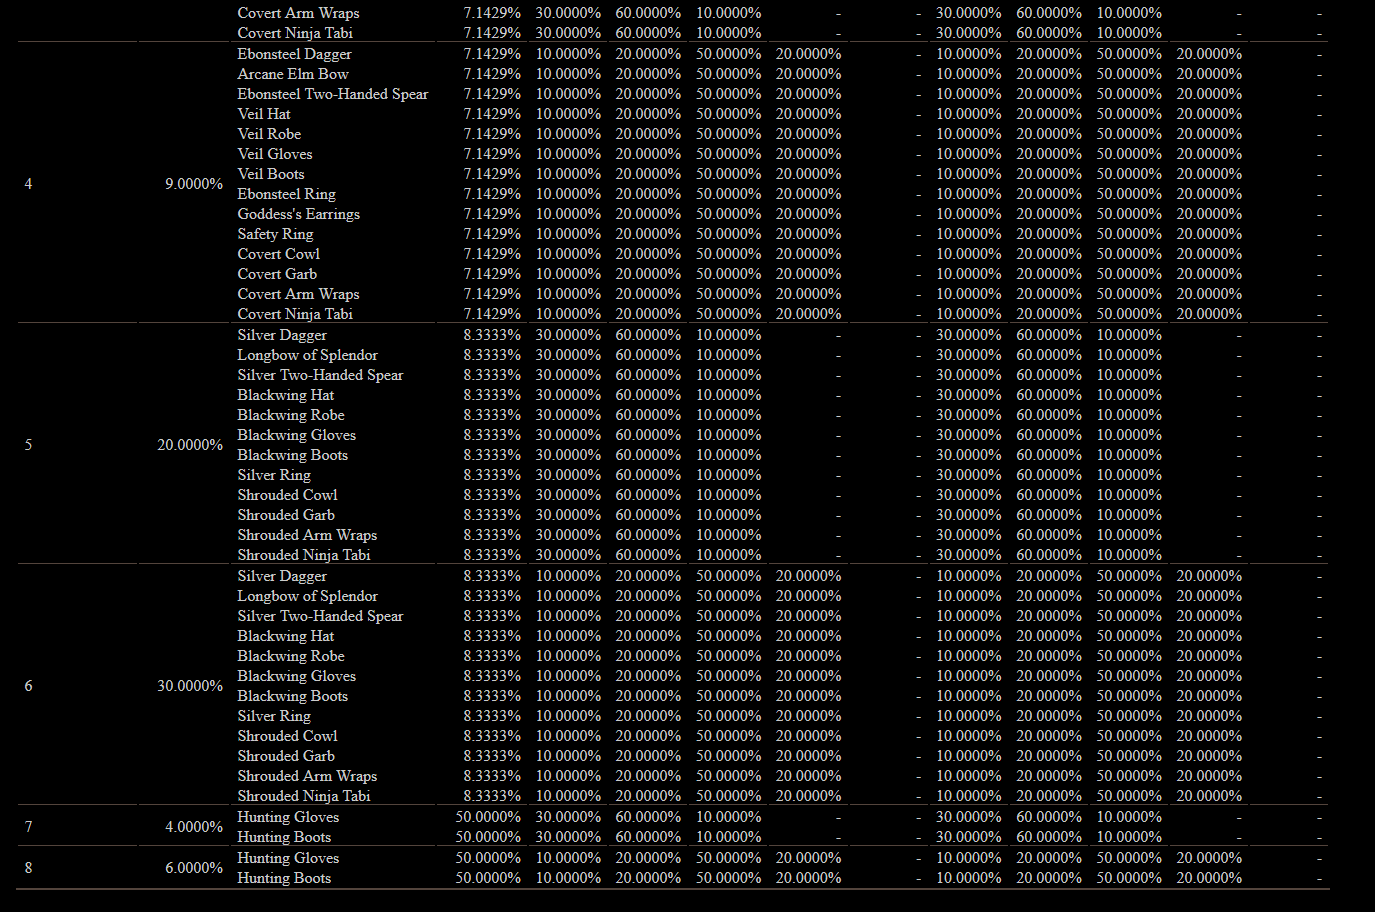Screen dimensions: 1375x912
Task: Click the Ebonsteel Dagger item name
Action: tap(294, 54)
